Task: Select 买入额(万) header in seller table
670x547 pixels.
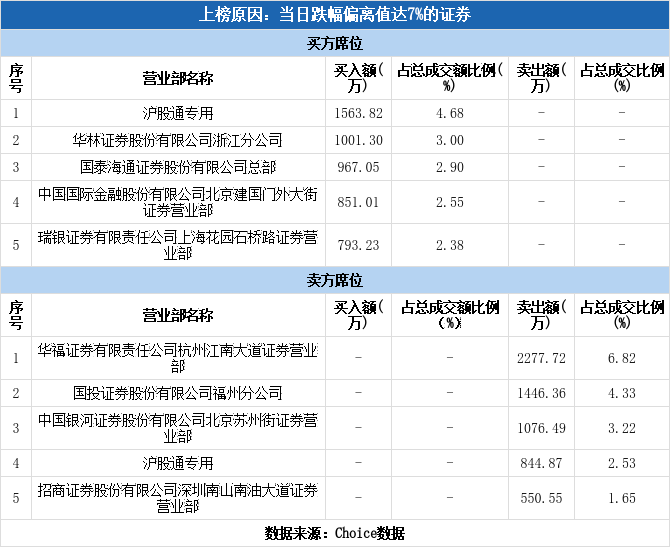Action: point(359,315)
